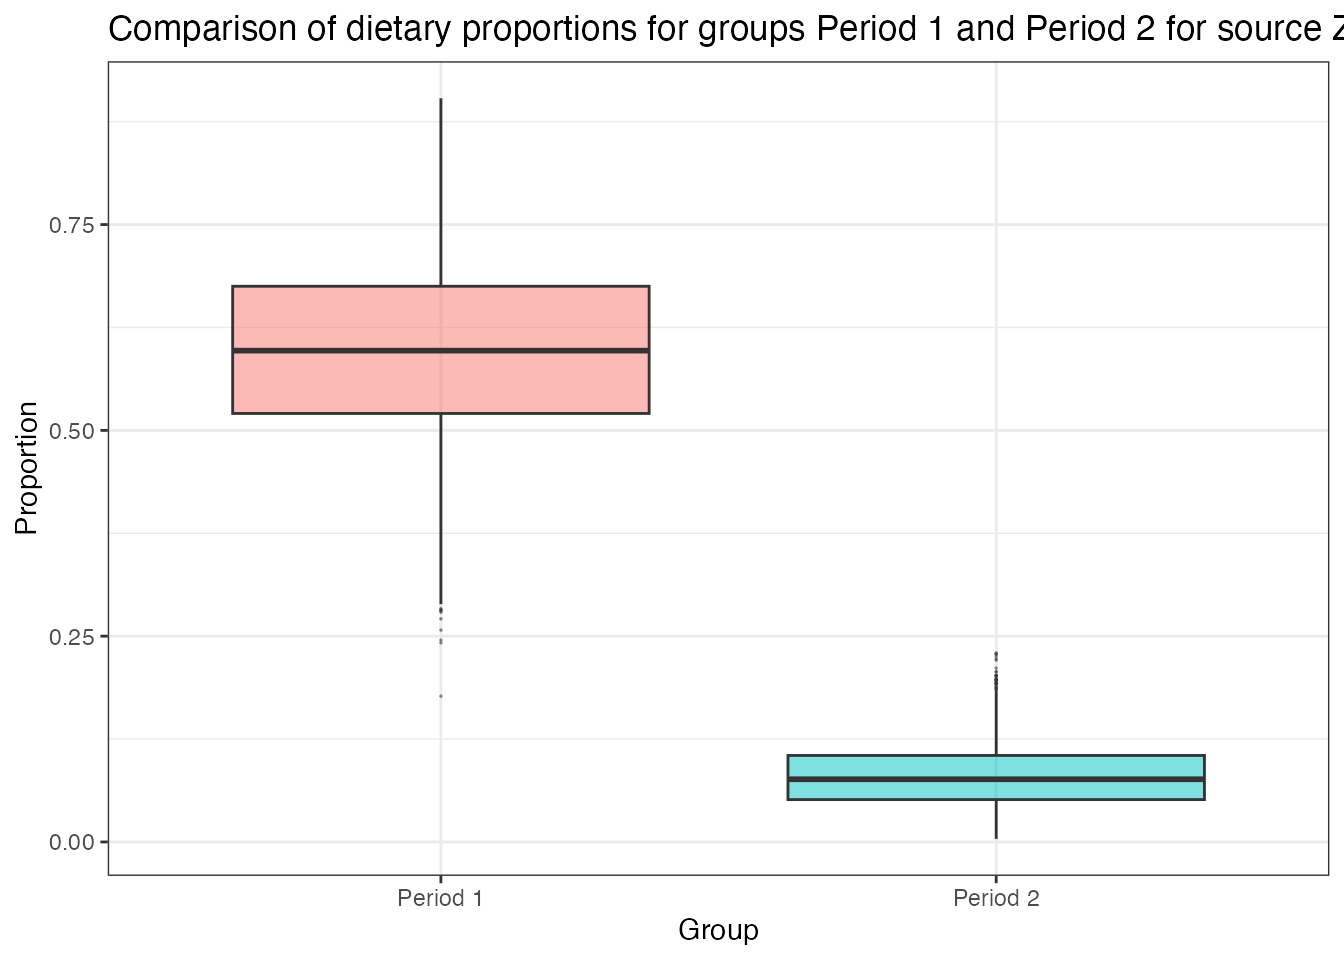Click the lowest Period 1 outlier point
The width and height of the screenshot is (1344, 960).
click(441, 696)
